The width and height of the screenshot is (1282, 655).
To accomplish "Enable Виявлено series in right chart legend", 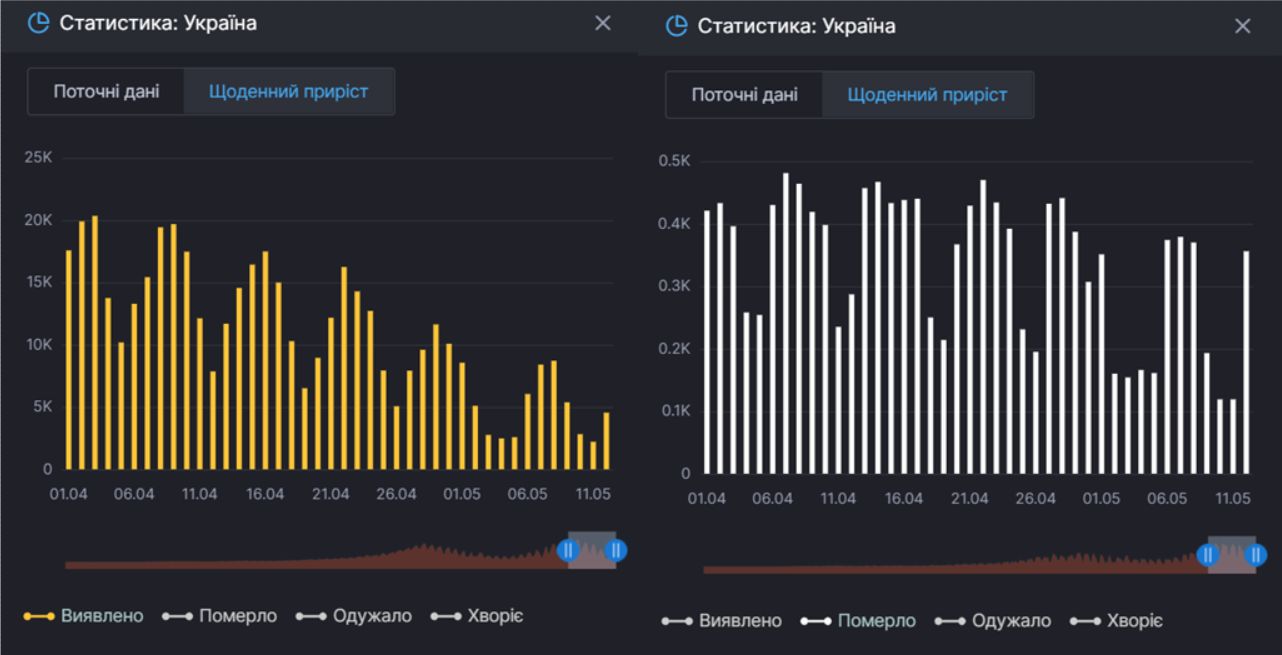I will 722,621.
